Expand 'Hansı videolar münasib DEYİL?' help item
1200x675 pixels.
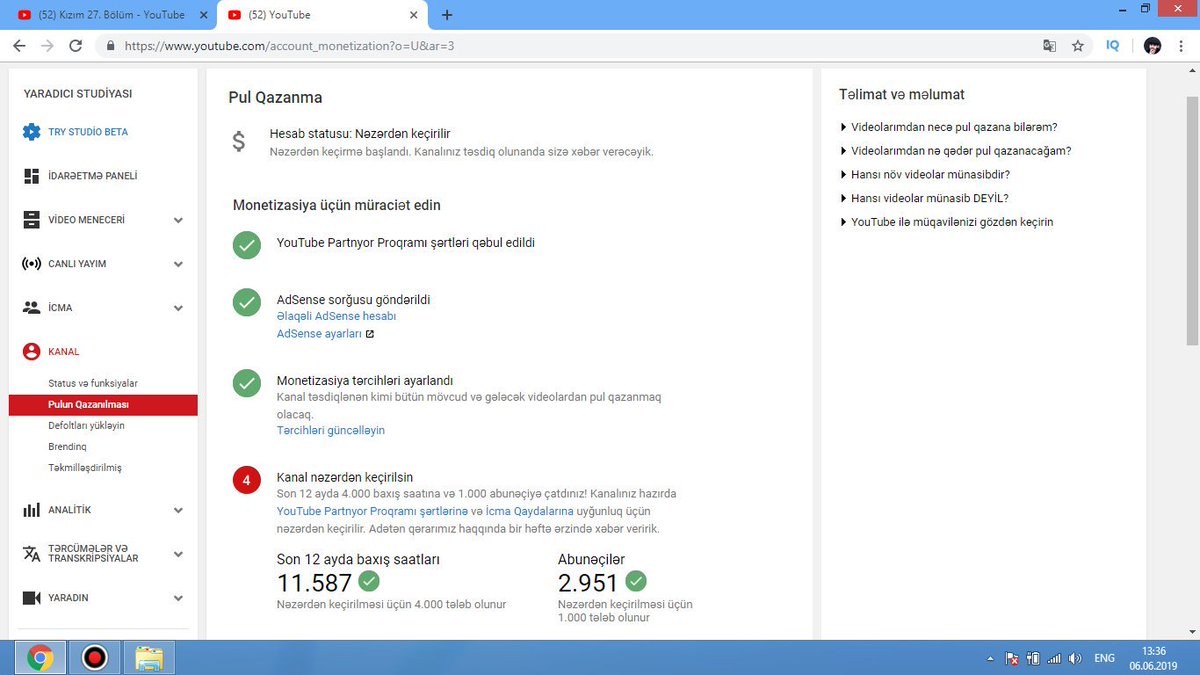pyautogui.click(x=924, y=198)
